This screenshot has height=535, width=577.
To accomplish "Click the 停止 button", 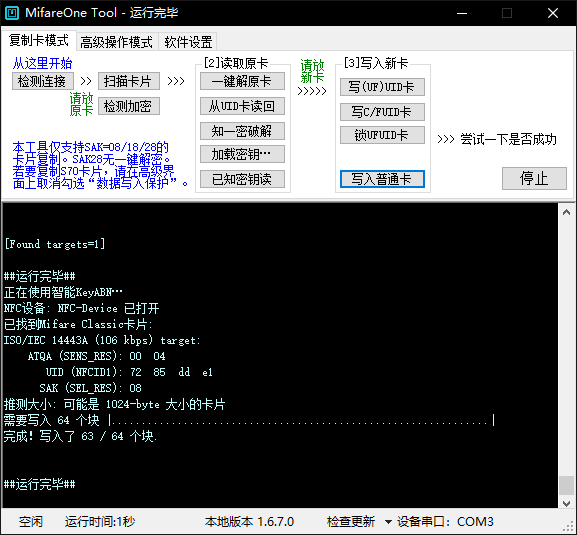I will (x=534, y=179).
